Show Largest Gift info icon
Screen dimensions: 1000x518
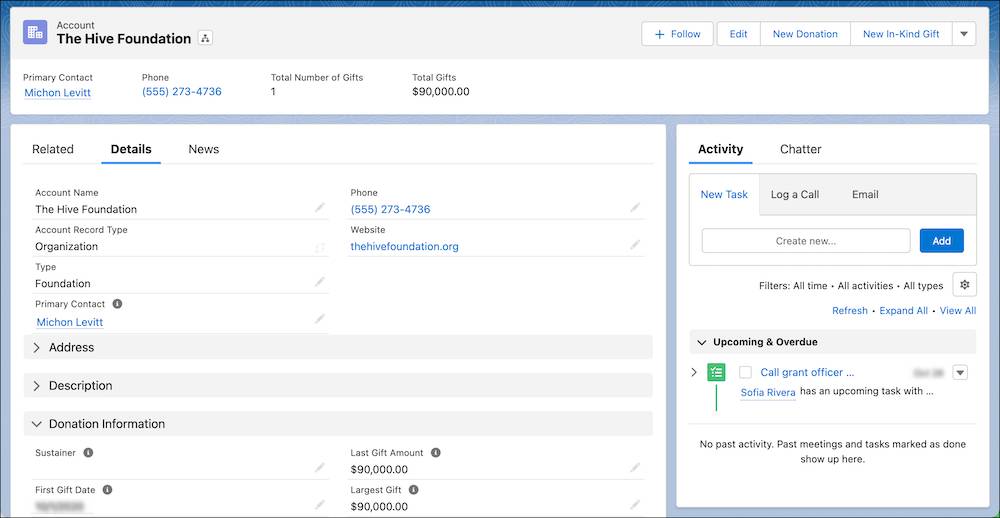pos(413,490)
